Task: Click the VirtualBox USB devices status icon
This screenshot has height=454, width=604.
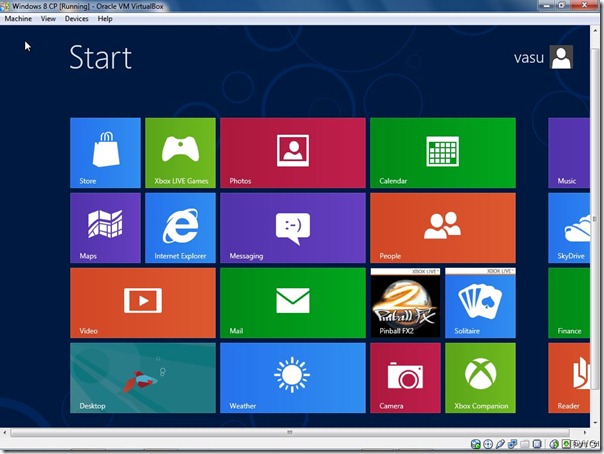Action: pyautogui.click(x=500, y=444)
